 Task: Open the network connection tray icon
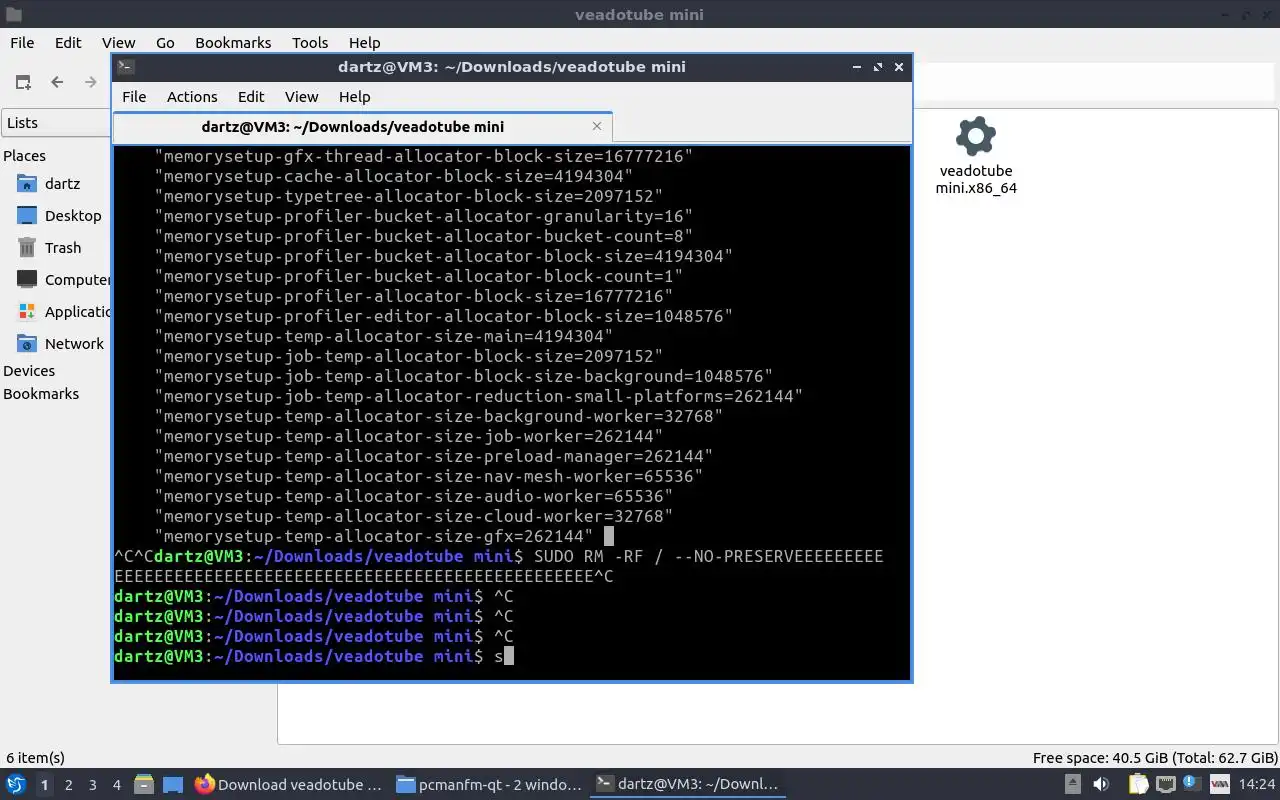click(x=1165, y=785)
